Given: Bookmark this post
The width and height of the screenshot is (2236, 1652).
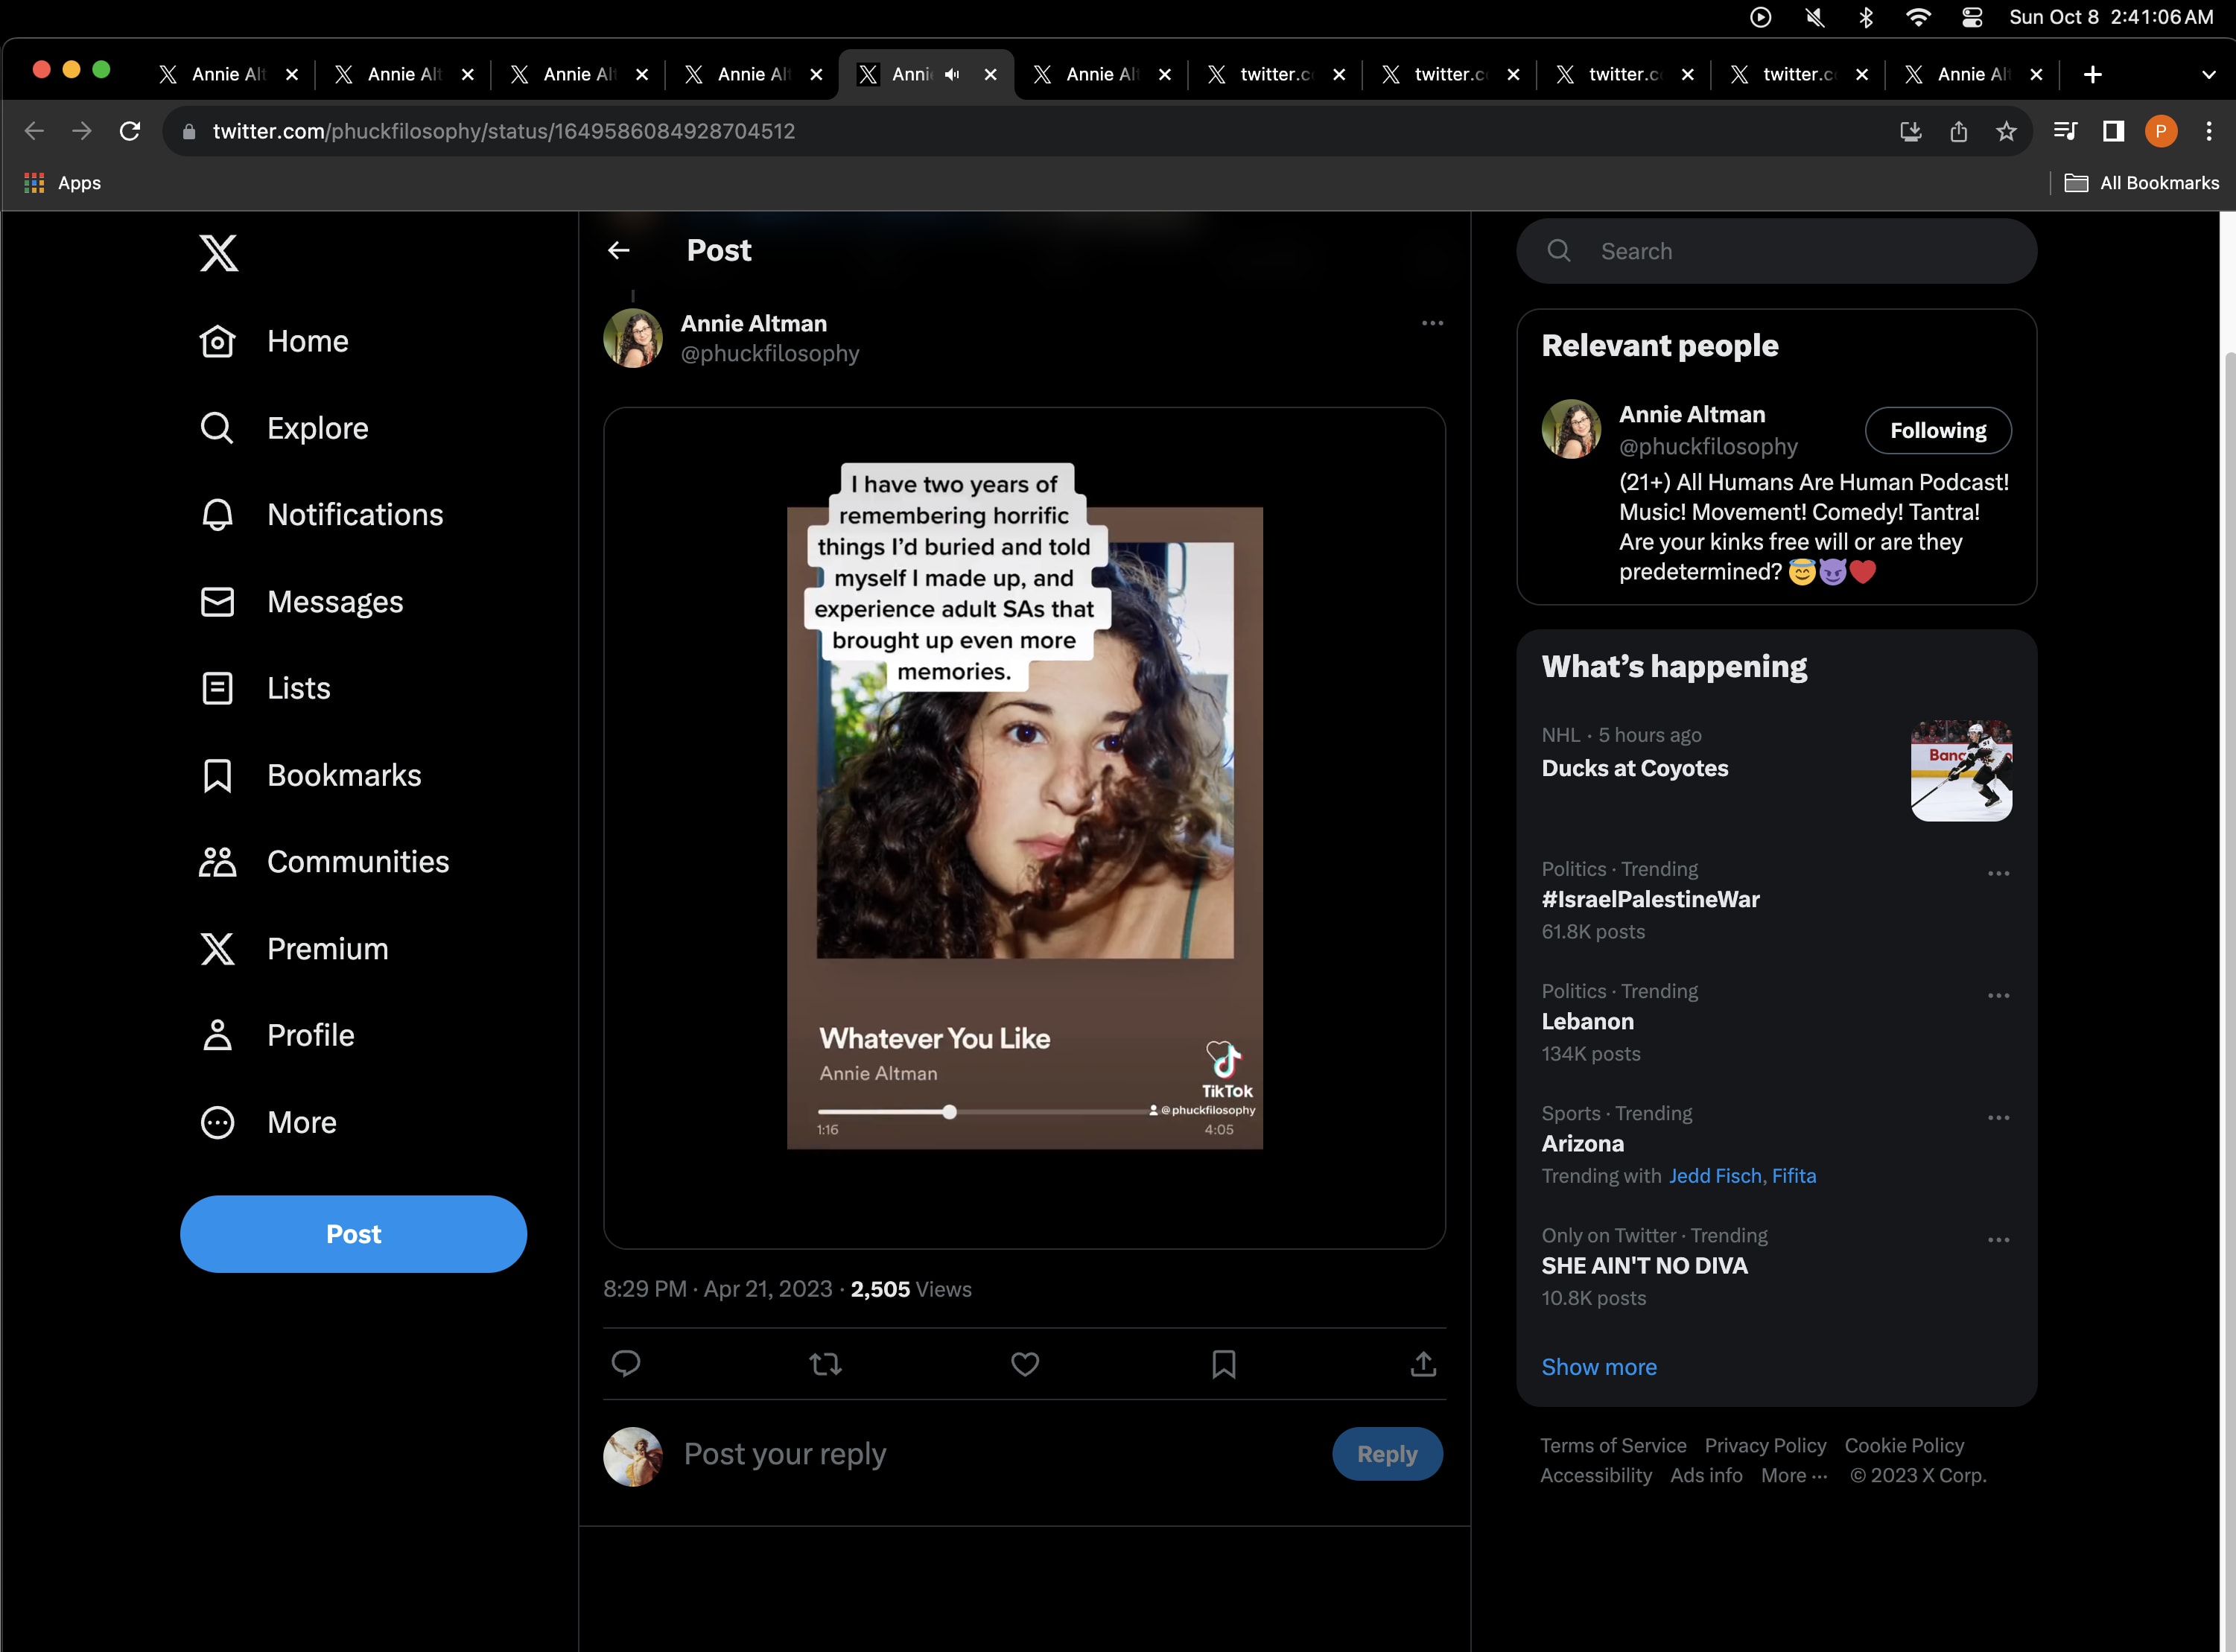Looking at the screenshot, I should pos(1223,1364).
